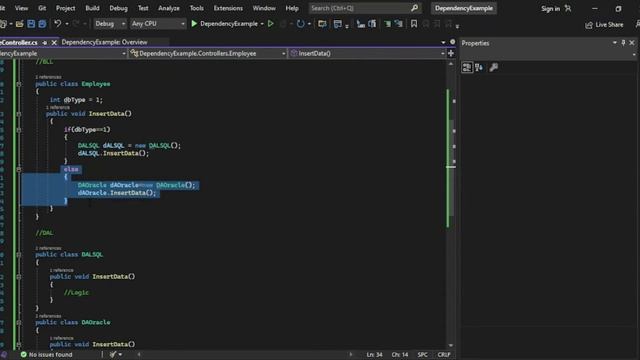Open Properties object selector dropdown
Image resolution: width=640 pixels, height=360 pixels.
pos(634,55)
